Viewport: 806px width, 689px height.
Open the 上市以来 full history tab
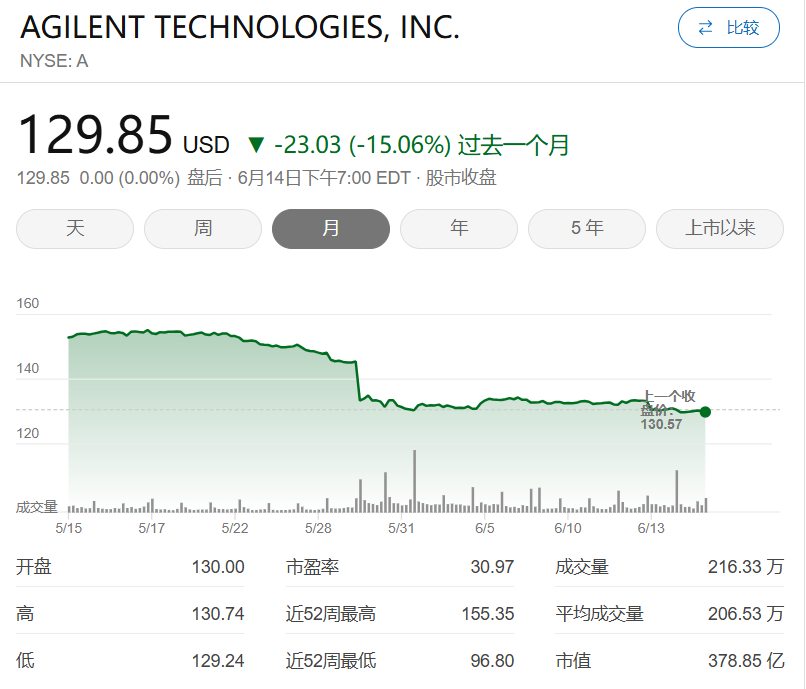coord(720,228)
